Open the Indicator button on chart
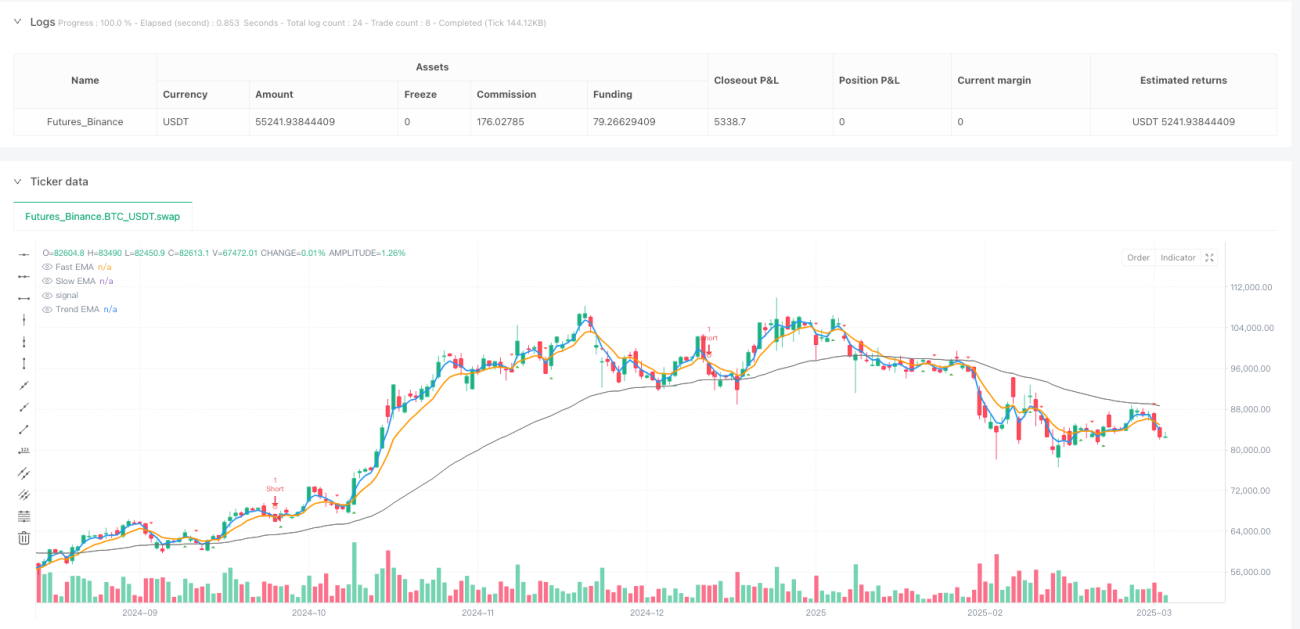 tap(1177, 258)
